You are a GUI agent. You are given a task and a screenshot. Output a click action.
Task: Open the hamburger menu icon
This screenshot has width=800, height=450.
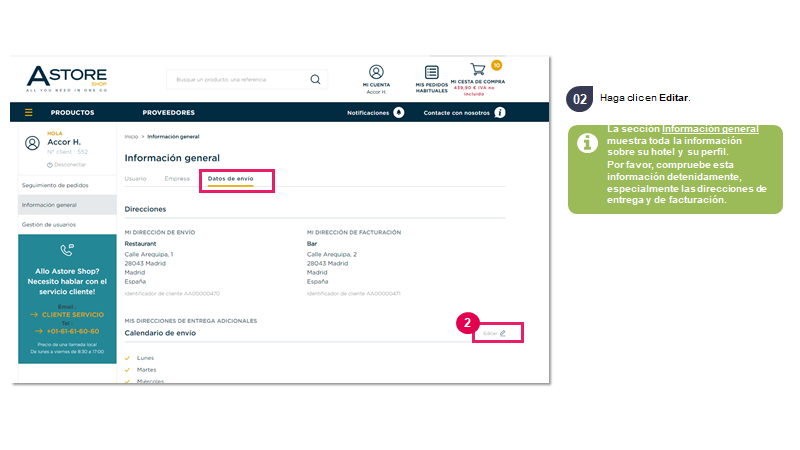(x=29, y=112)
